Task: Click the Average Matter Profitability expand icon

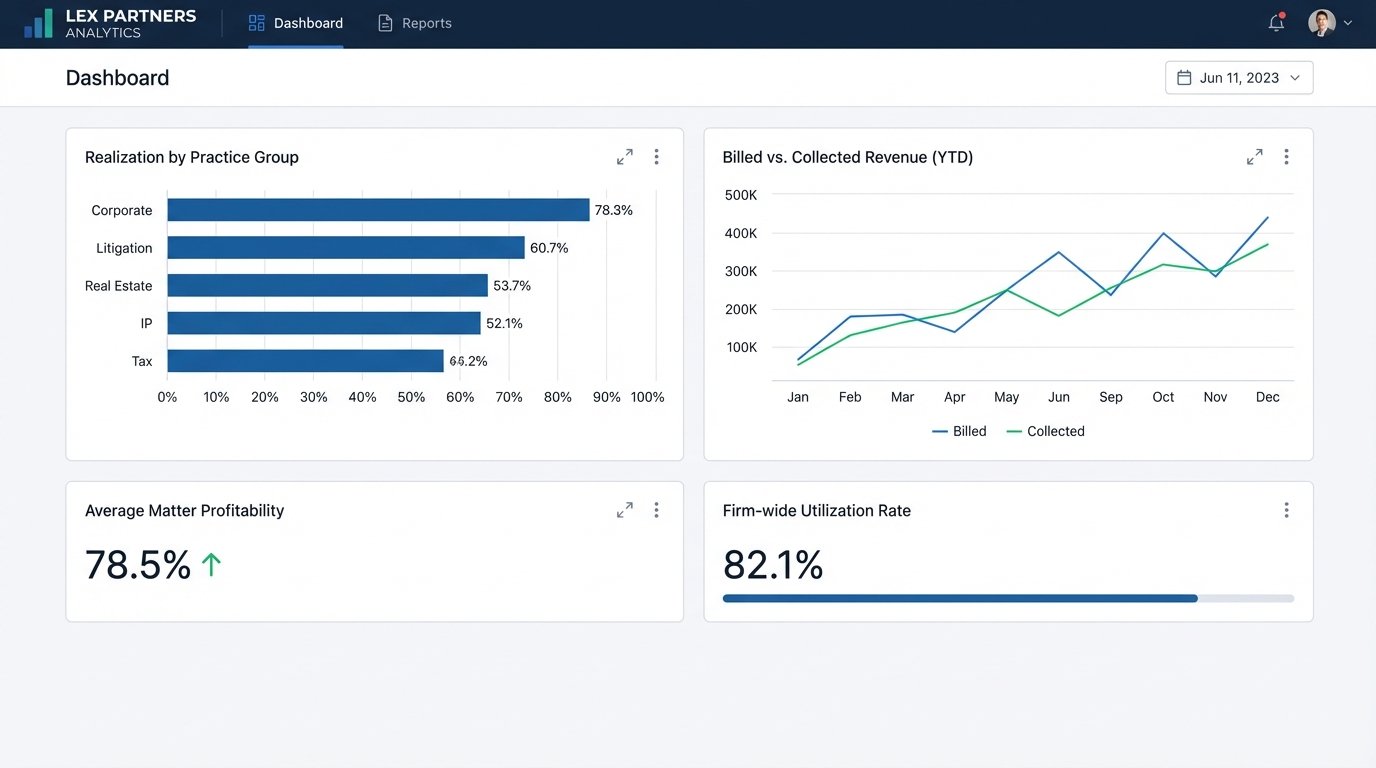Action: [624, 509]
